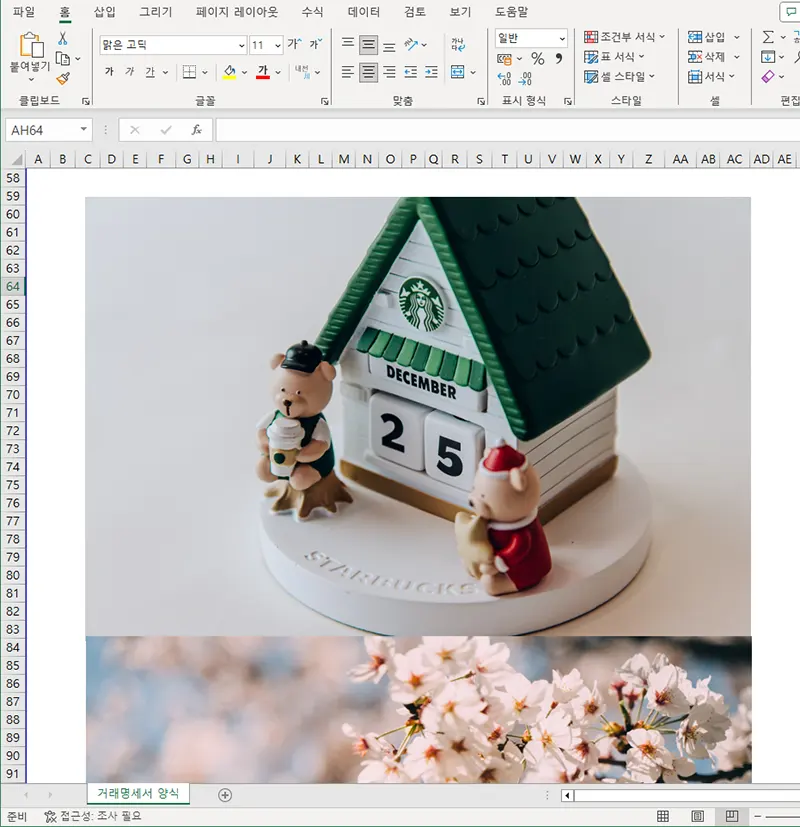800x827 pixels.
Task: Toggle italic formatting (가)
Action: pyautogui.click(x=130, y=72)
